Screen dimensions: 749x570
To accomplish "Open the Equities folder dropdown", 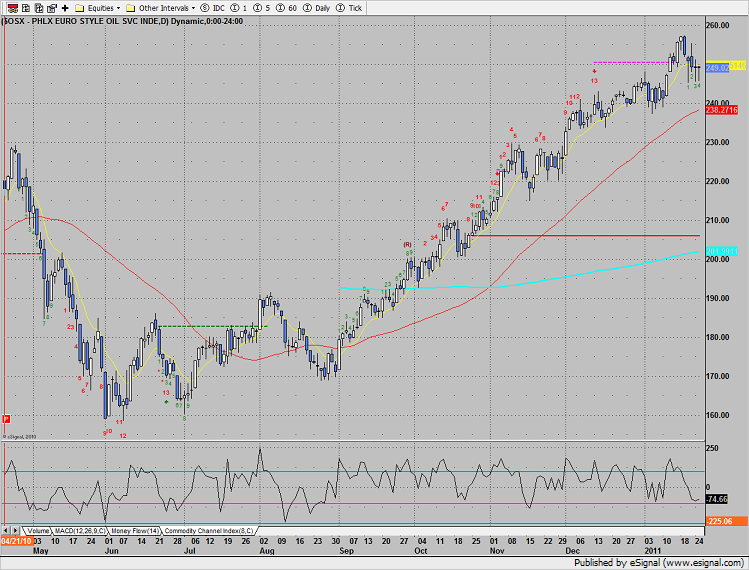I will (97, 8).
